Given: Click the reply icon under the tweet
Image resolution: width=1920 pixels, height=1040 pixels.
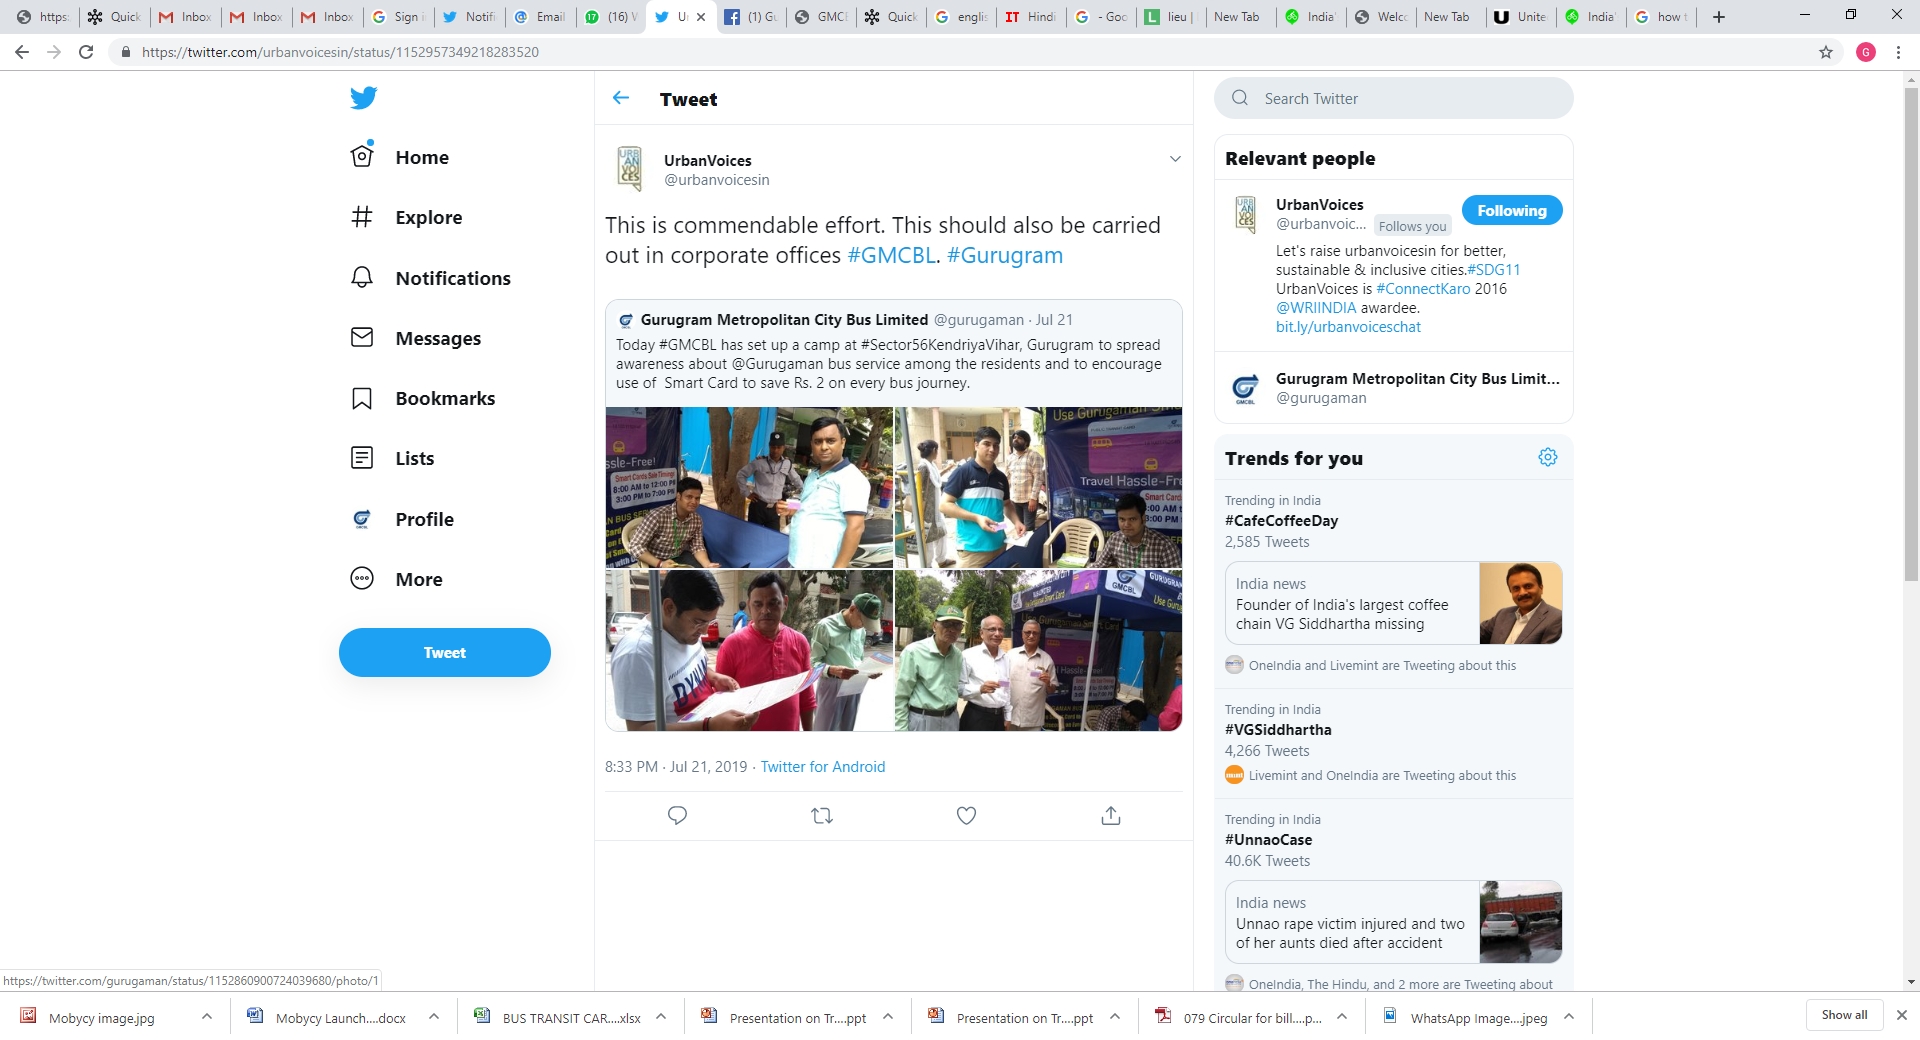Looking at the screenshot, I should pyautogui.click(x=677, y=816).
